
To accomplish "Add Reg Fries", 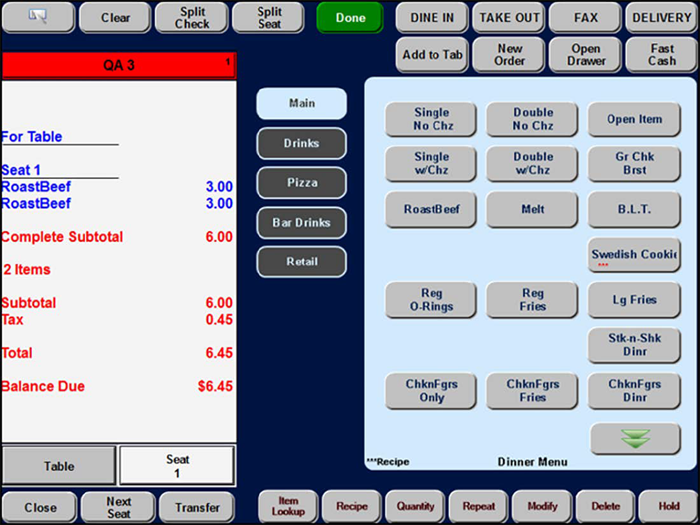I will coord(532,300).
